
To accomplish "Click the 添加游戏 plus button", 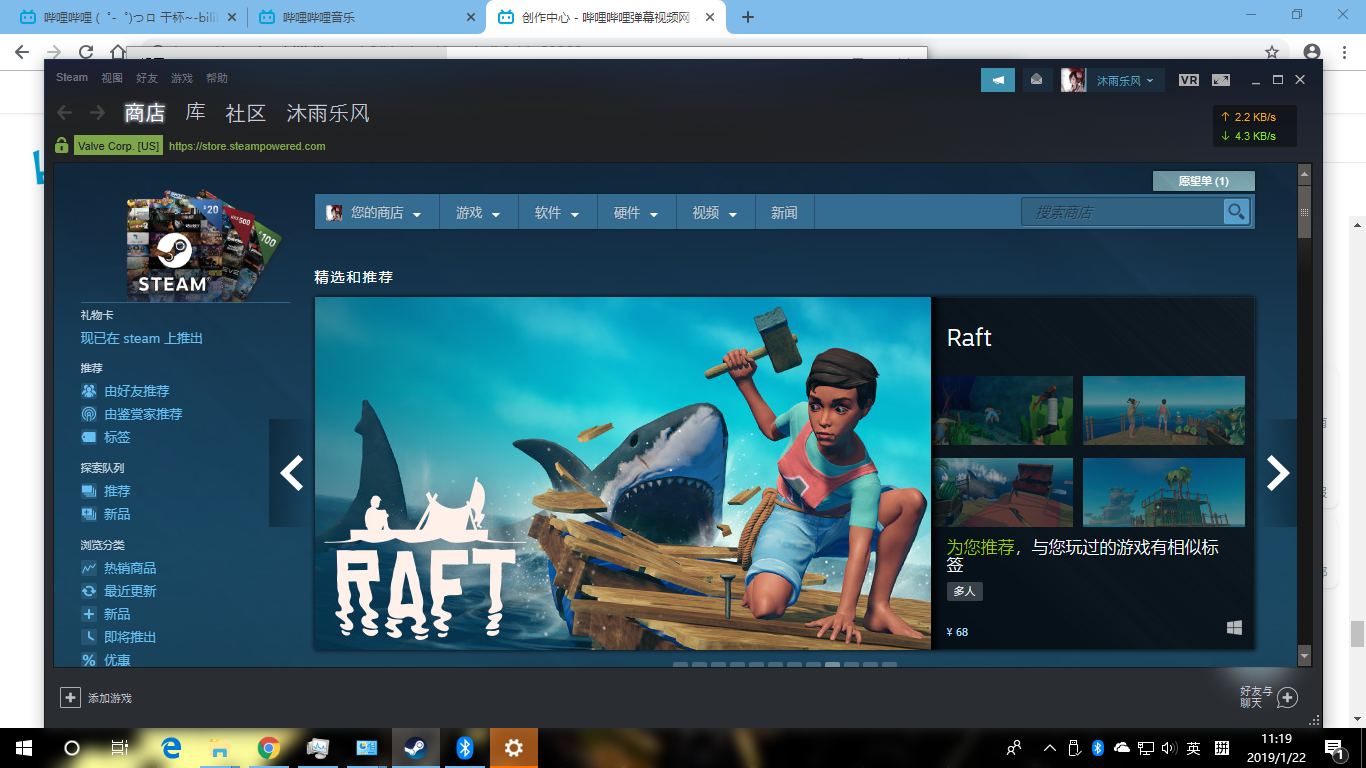I will 70,697.
